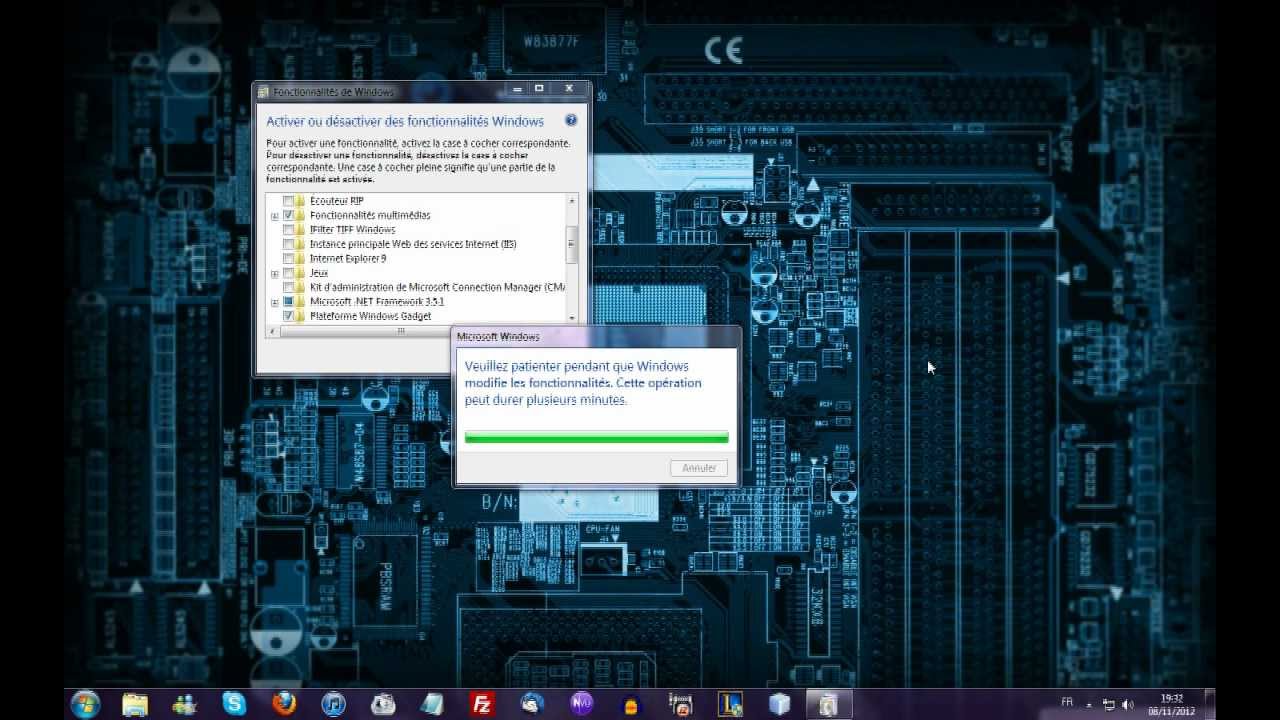The image size is (1280, 720).
Task: Expand the Jeux tree node
Action: click(x=274, y=273)
